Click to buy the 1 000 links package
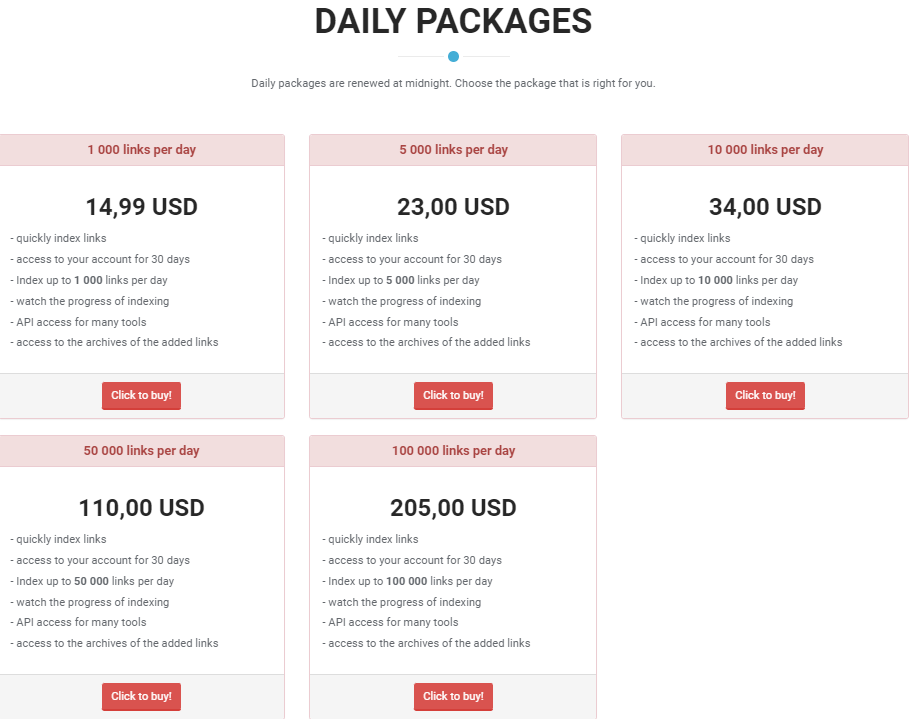909x719 pixels. pyautogui.click(x=141, y=395)
